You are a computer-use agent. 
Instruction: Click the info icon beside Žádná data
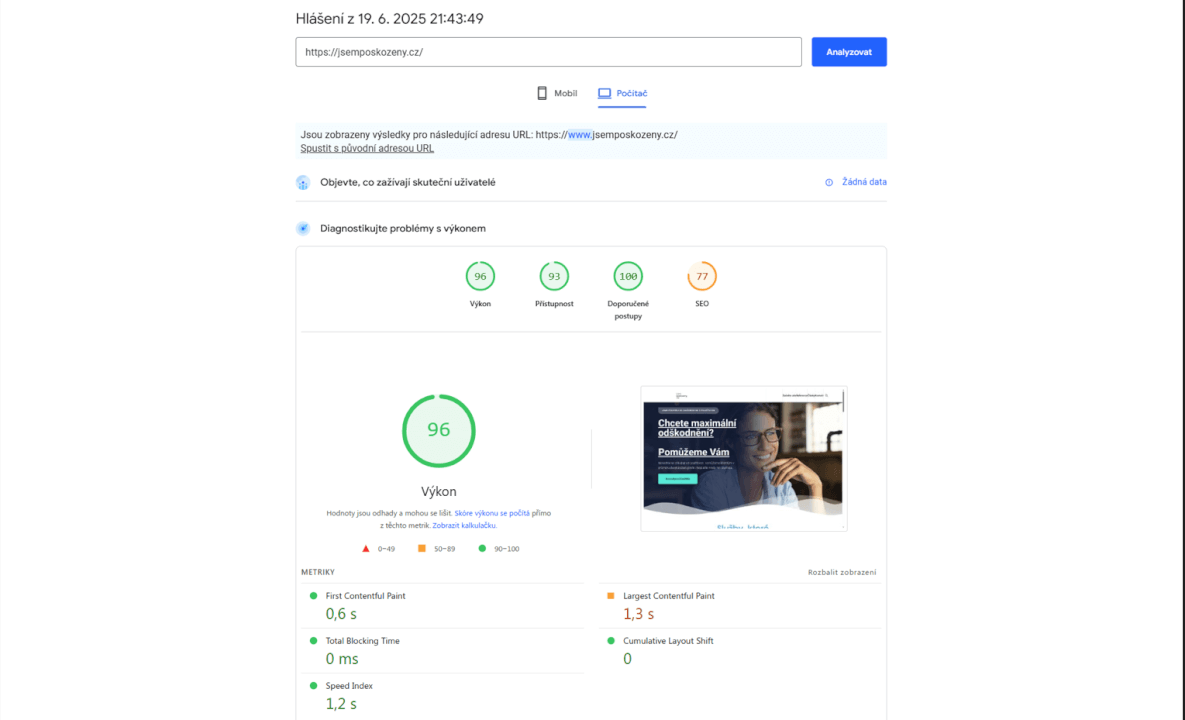tap(829, 182)
